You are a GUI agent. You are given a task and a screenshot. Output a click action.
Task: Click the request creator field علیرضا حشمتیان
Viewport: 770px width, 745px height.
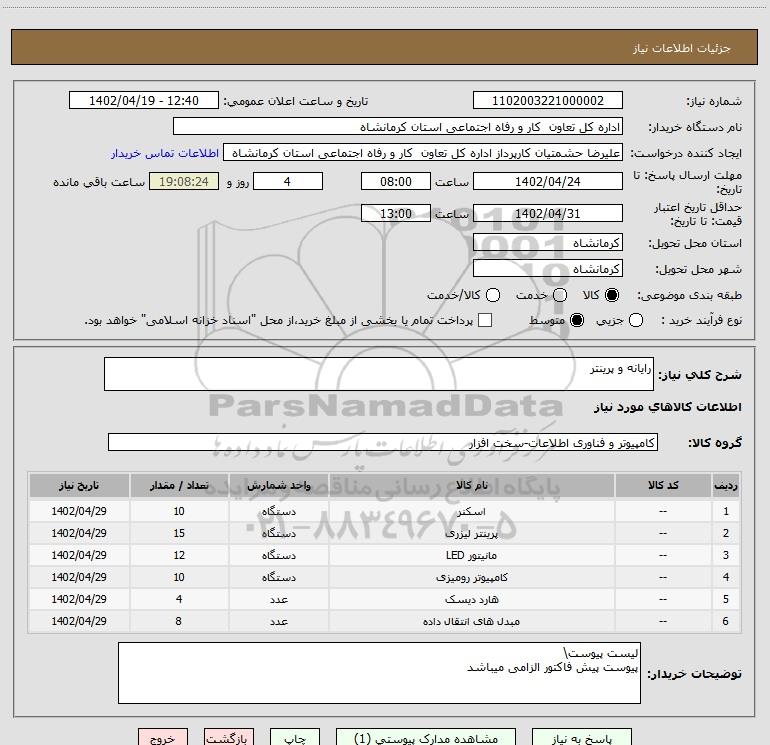coord(423,153)
